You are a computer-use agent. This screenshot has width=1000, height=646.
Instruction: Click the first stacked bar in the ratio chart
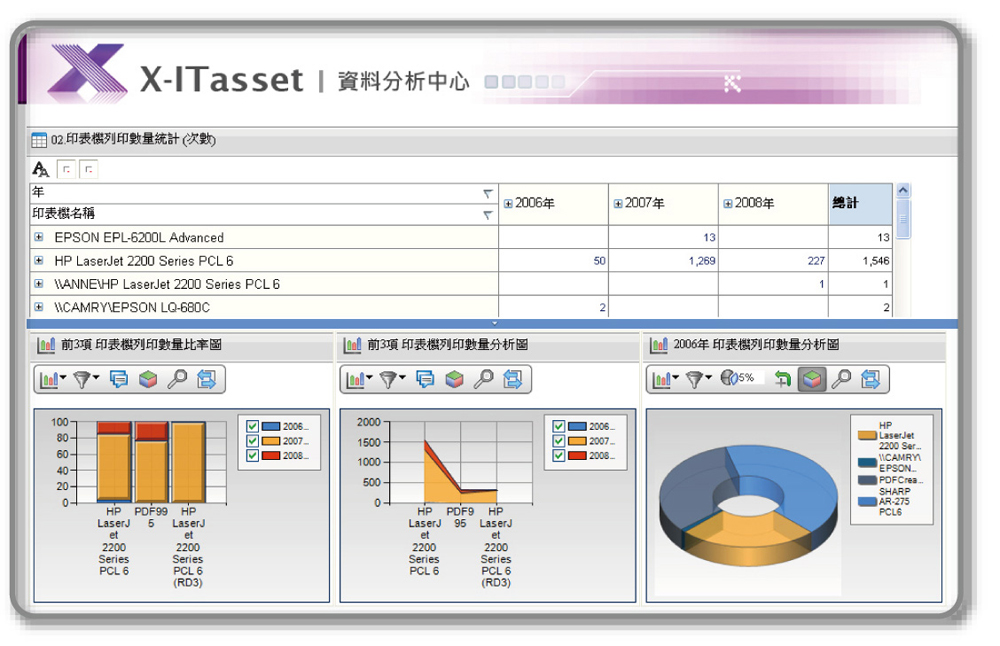114,462
